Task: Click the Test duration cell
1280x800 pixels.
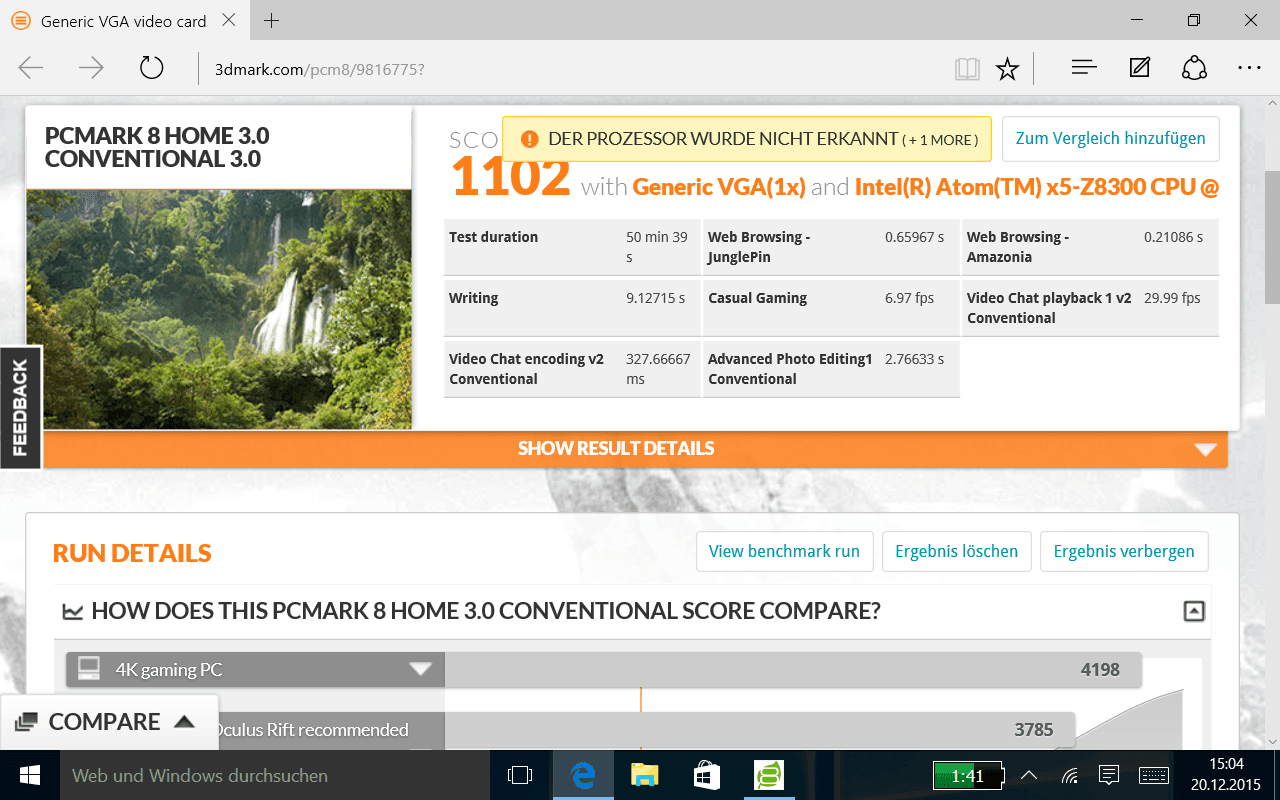Action: tap(572, 247)
